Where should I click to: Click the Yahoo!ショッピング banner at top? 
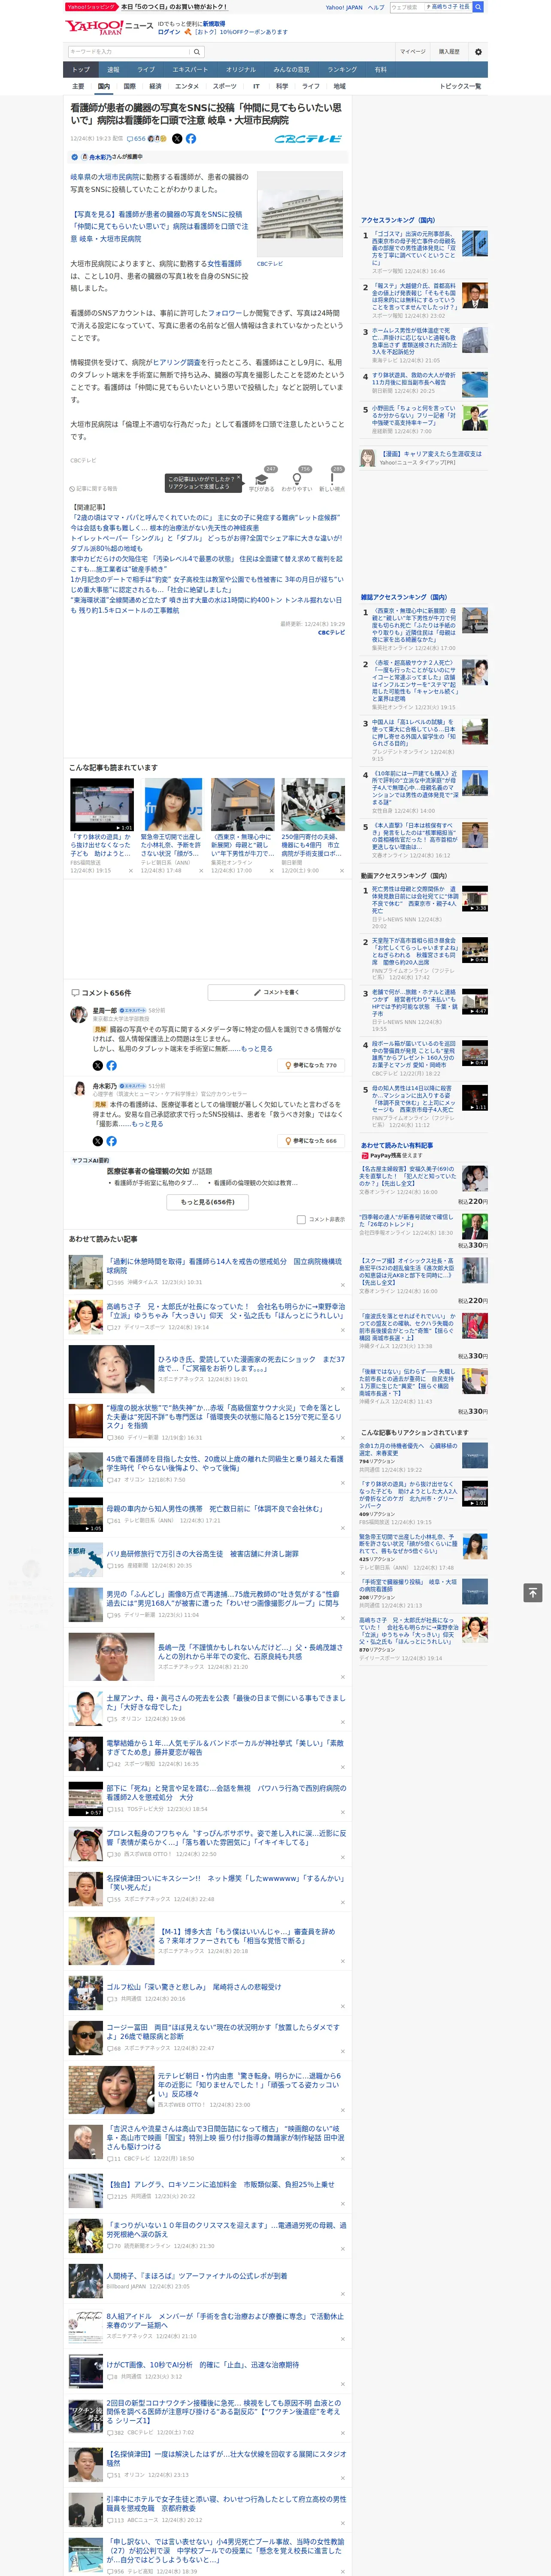pyautogui.click(x=91, y=7)
